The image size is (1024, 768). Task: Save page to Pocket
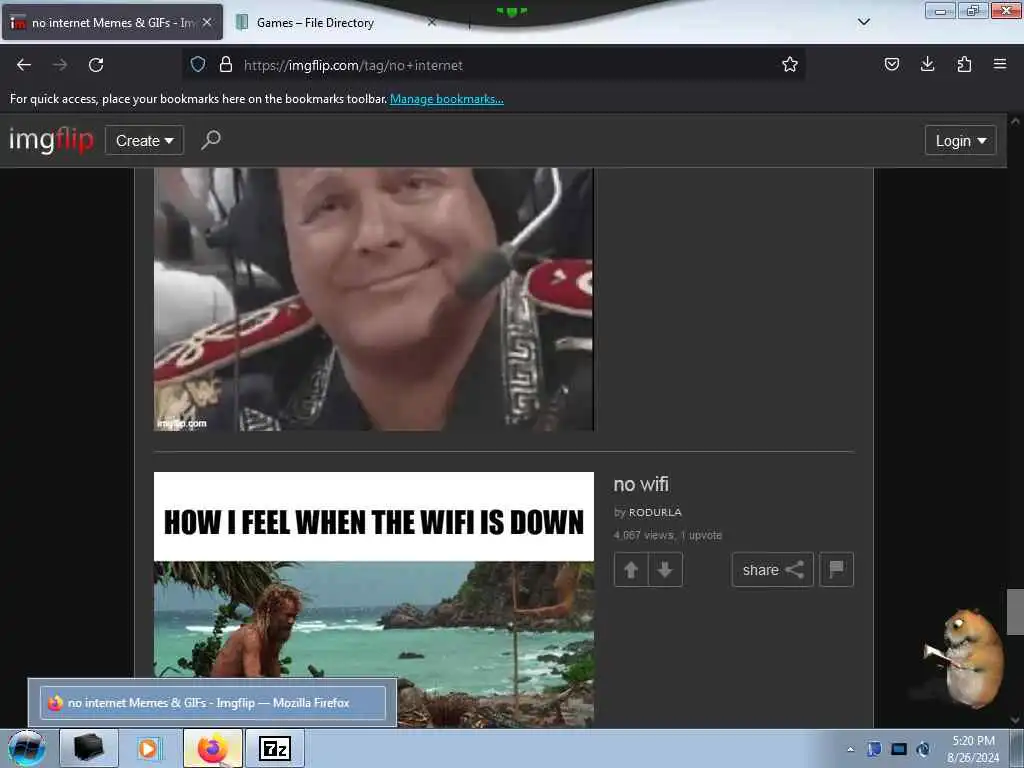(x=891, y=64)
